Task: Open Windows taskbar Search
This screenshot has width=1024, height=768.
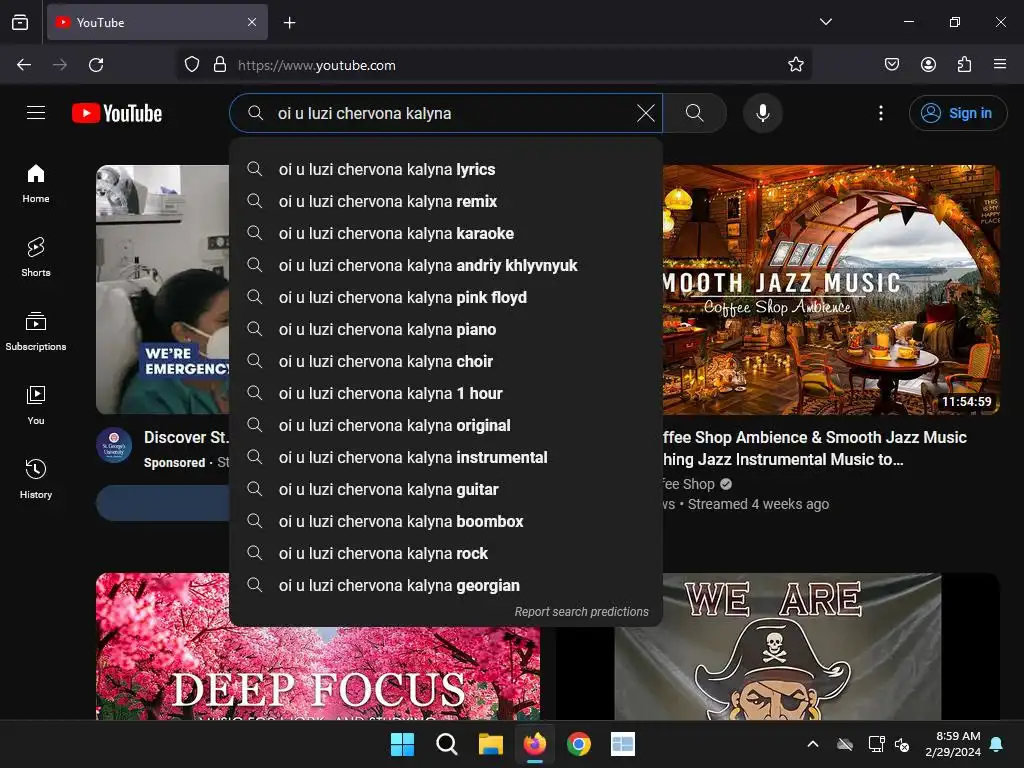Action: [x=447, y=744]
